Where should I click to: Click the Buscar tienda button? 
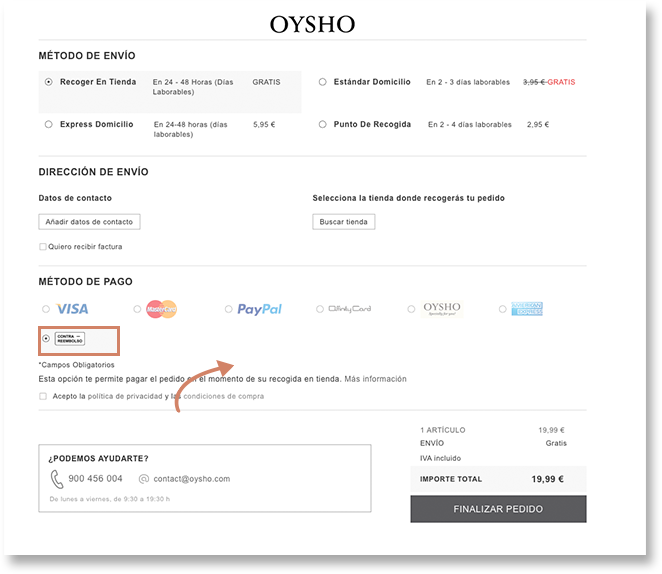(x=344, y=222)
